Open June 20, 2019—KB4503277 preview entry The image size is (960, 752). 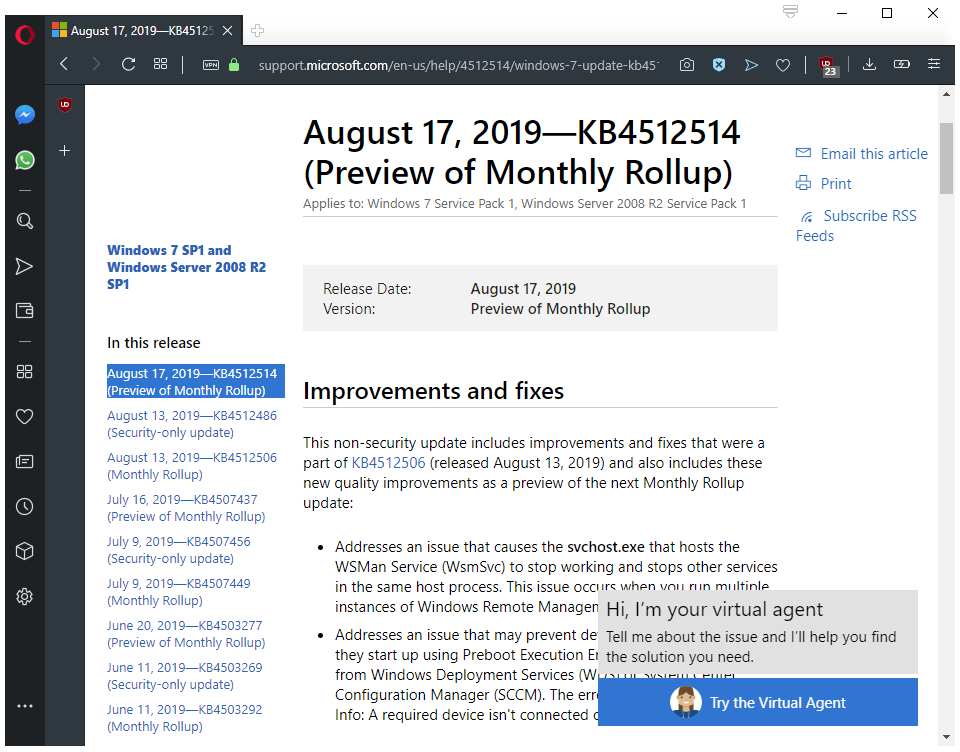(186, 634)
